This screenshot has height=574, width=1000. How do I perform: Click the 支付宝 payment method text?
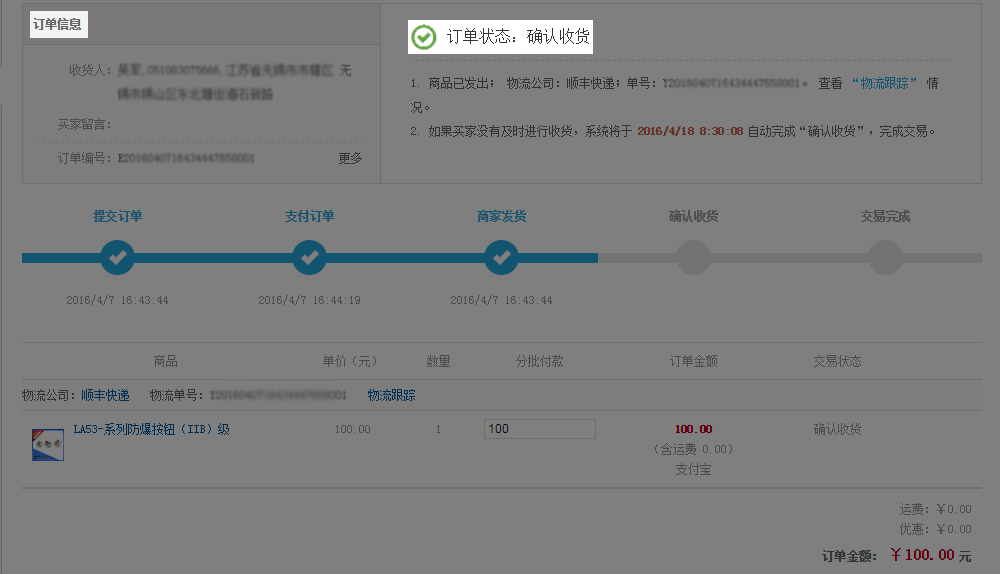(693, 469)
